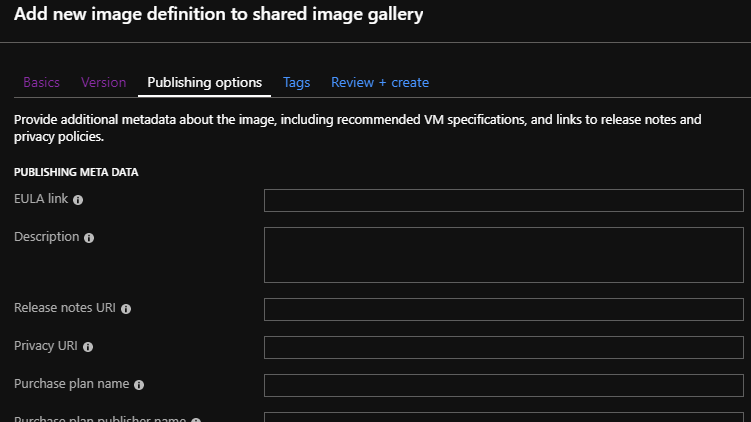Click the Purchase plan publisher name info icon

(196, 420)
